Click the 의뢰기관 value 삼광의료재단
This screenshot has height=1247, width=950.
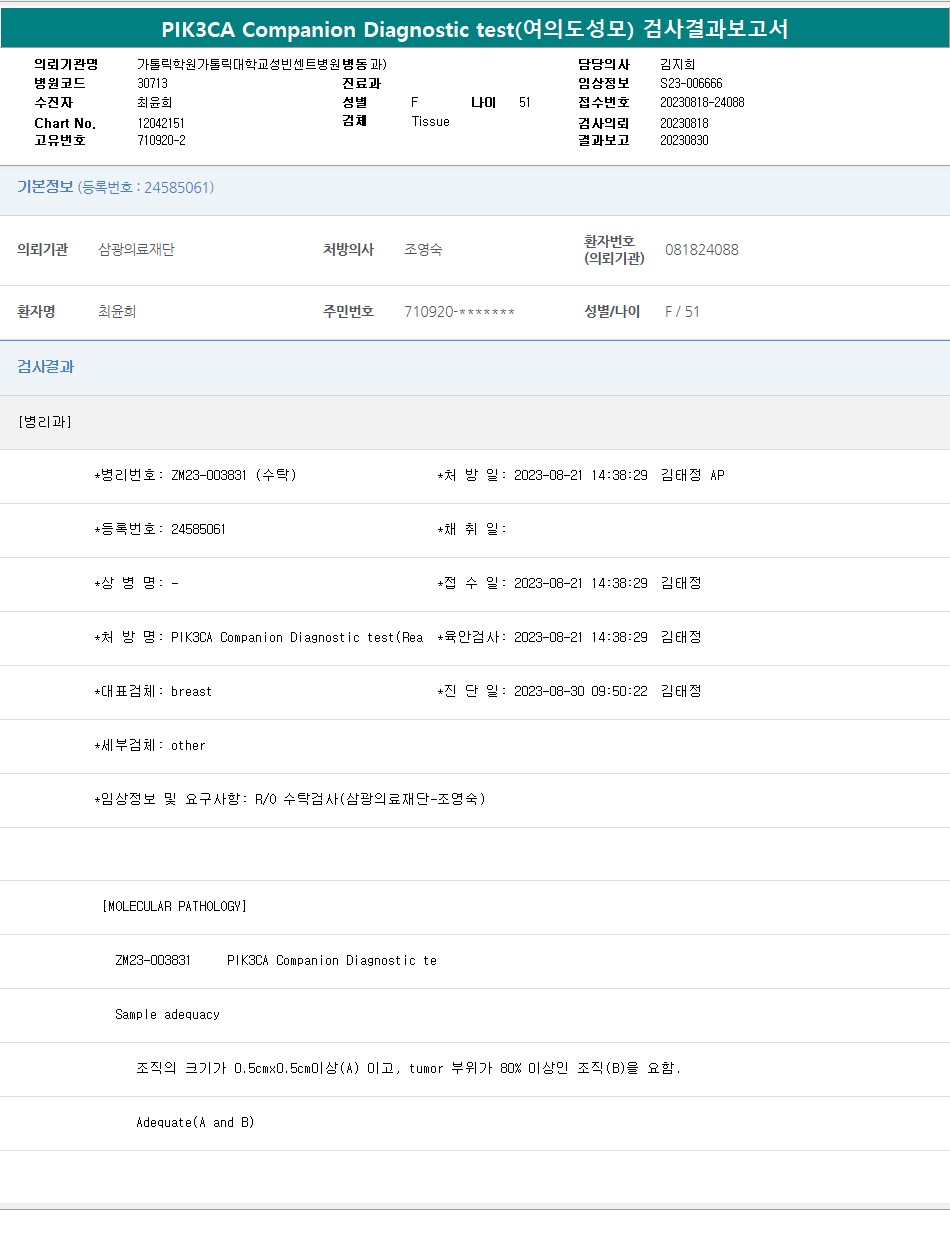[x=136, y=250]
